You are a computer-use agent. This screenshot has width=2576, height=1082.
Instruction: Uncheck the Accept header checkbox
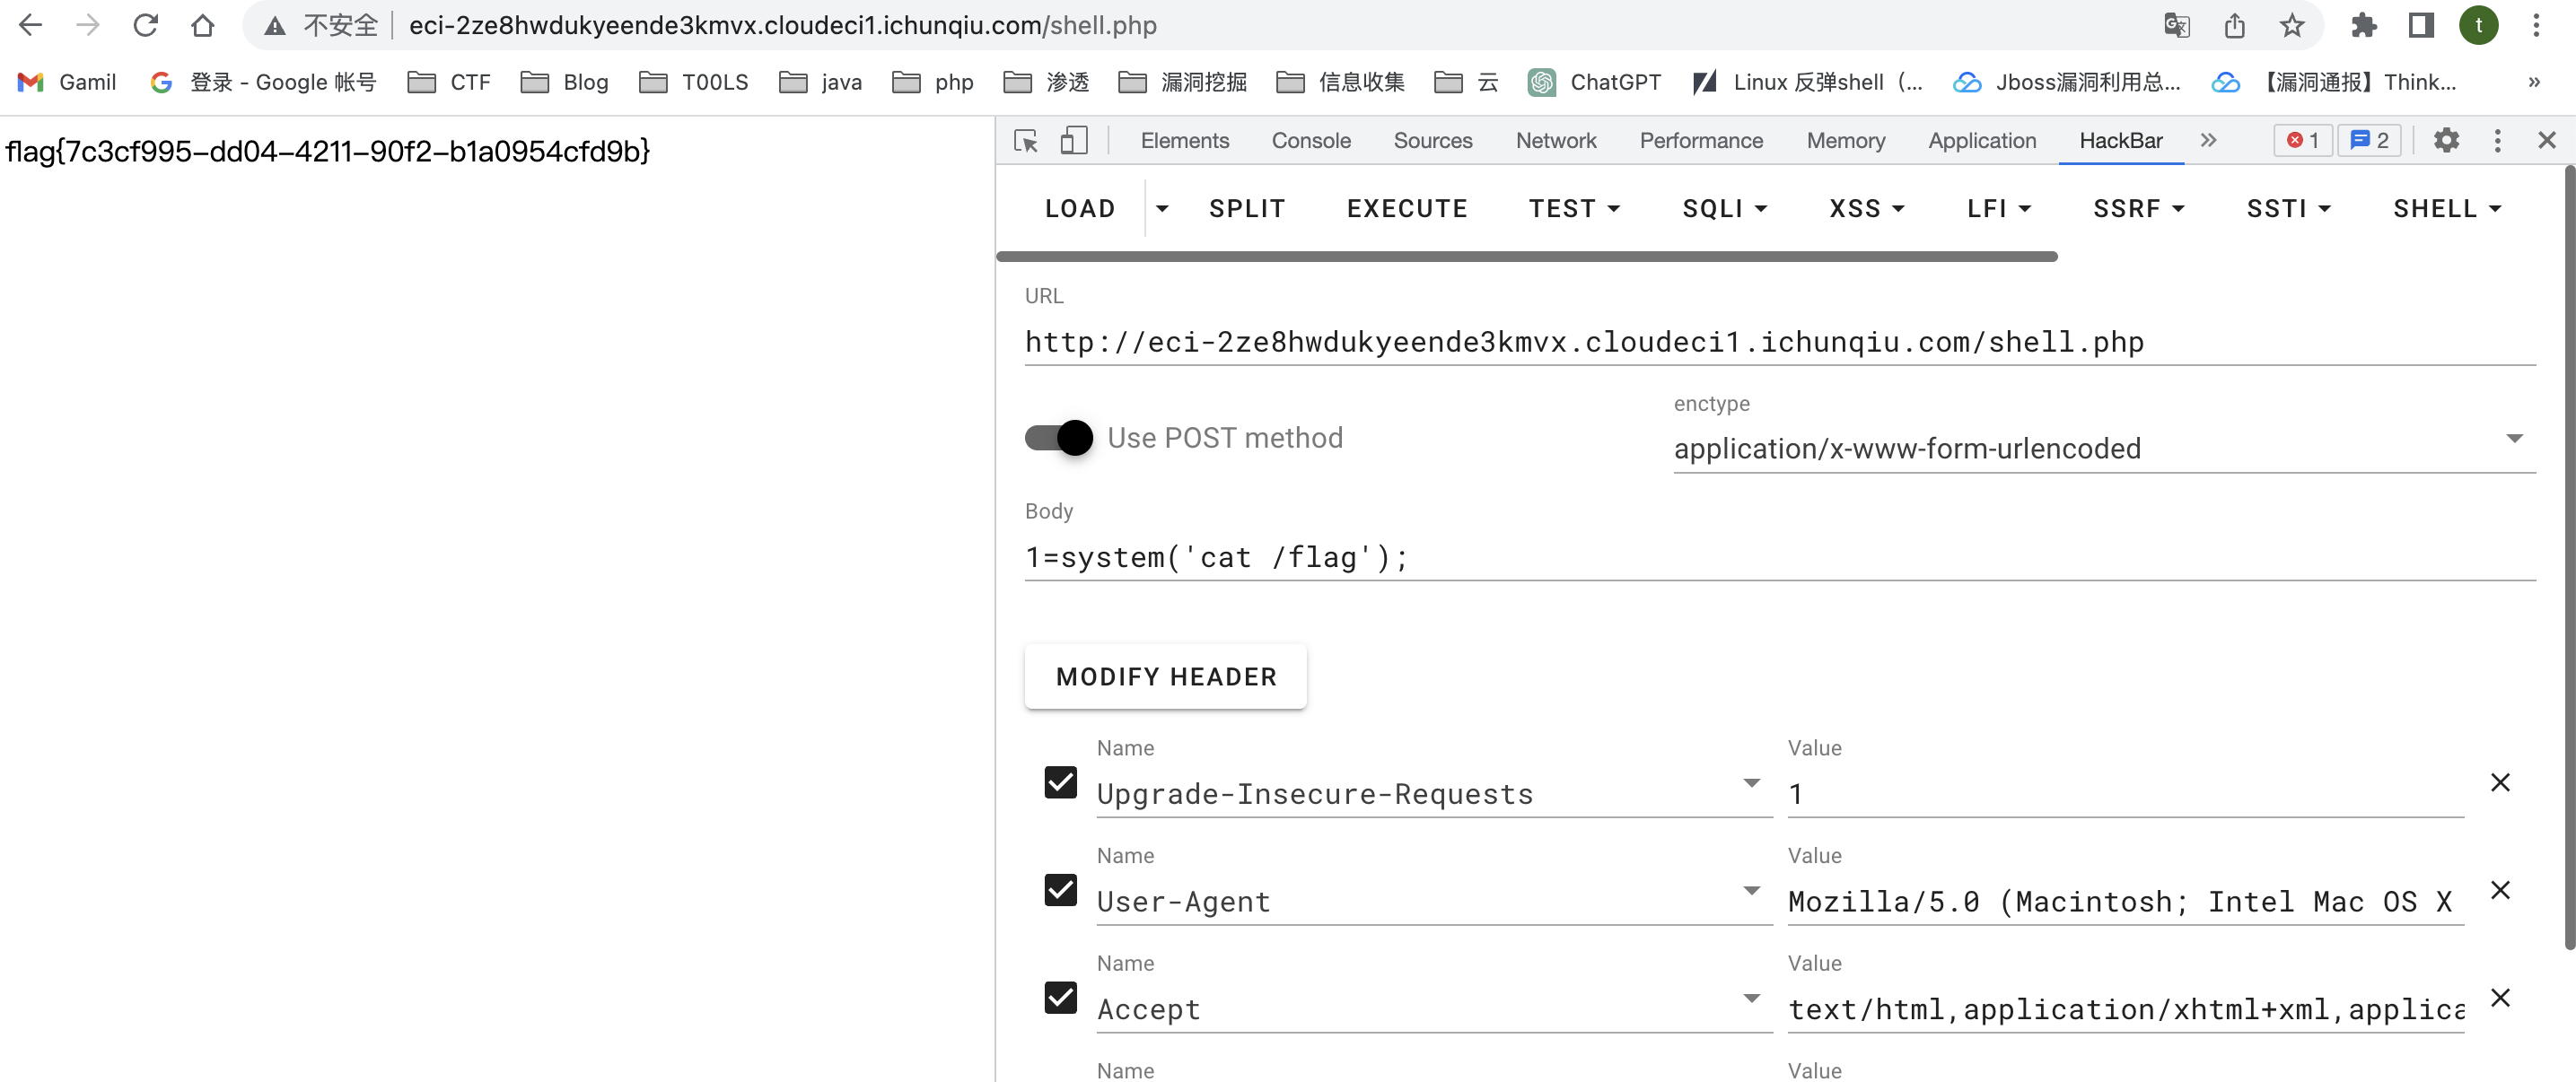1060,998
